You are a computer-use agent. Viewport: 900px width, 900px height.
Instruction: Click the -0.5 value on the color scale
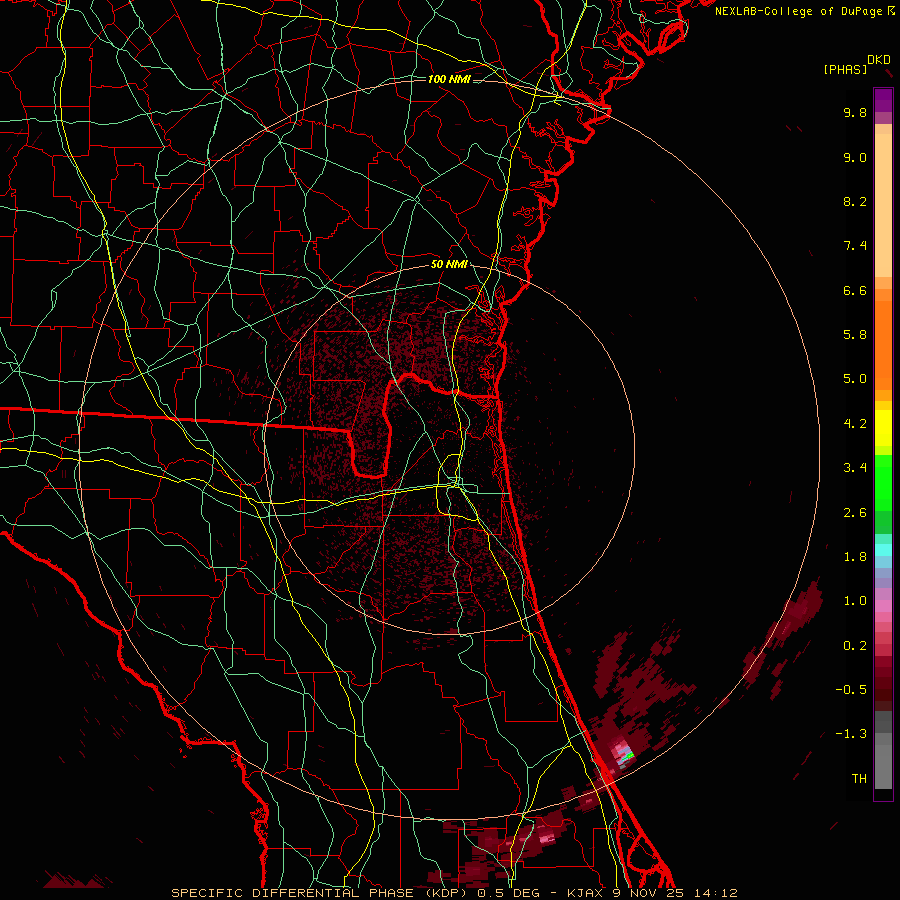click(851, 690)
